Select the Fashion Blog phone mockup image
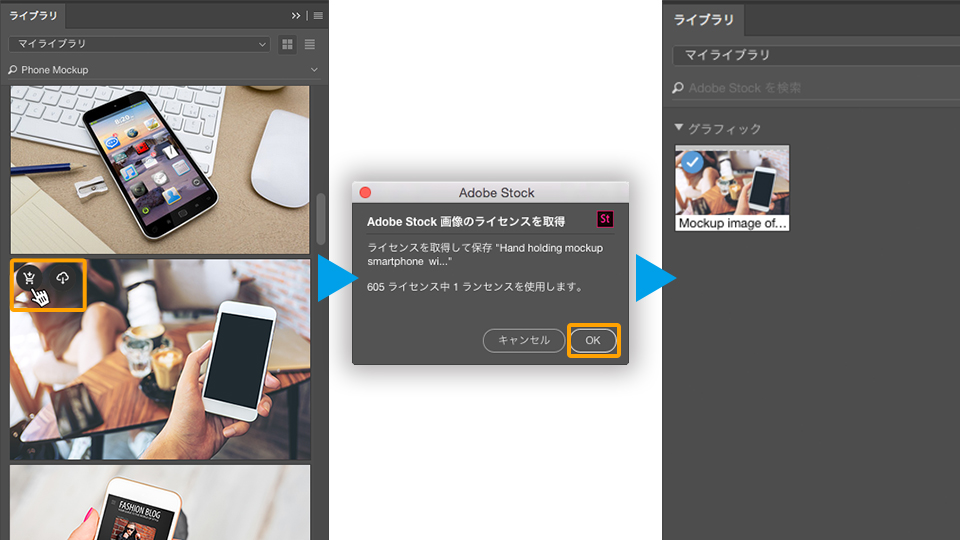960x540 pixels. 160,502
